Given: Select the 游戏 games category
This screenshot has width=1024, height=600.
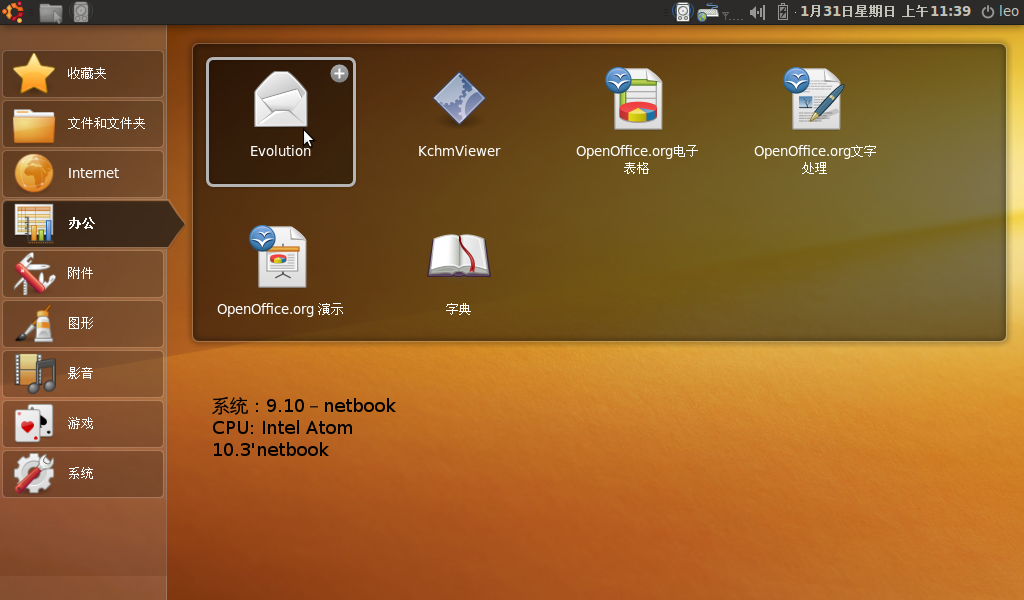Looking at the screenshot, I should click(83, 424).
